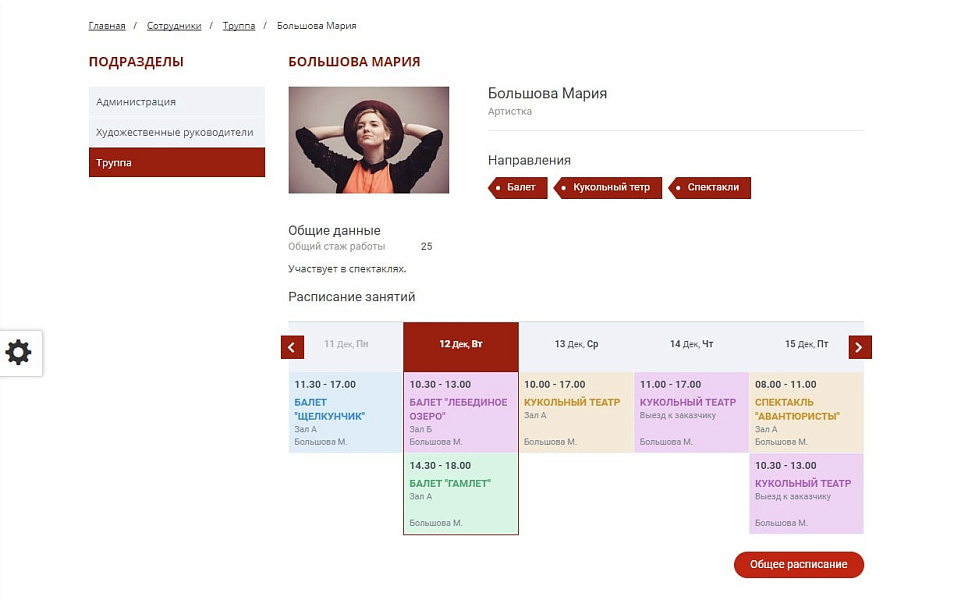Open the Общее расписание button
954x600 pixels.
point(798,564)
